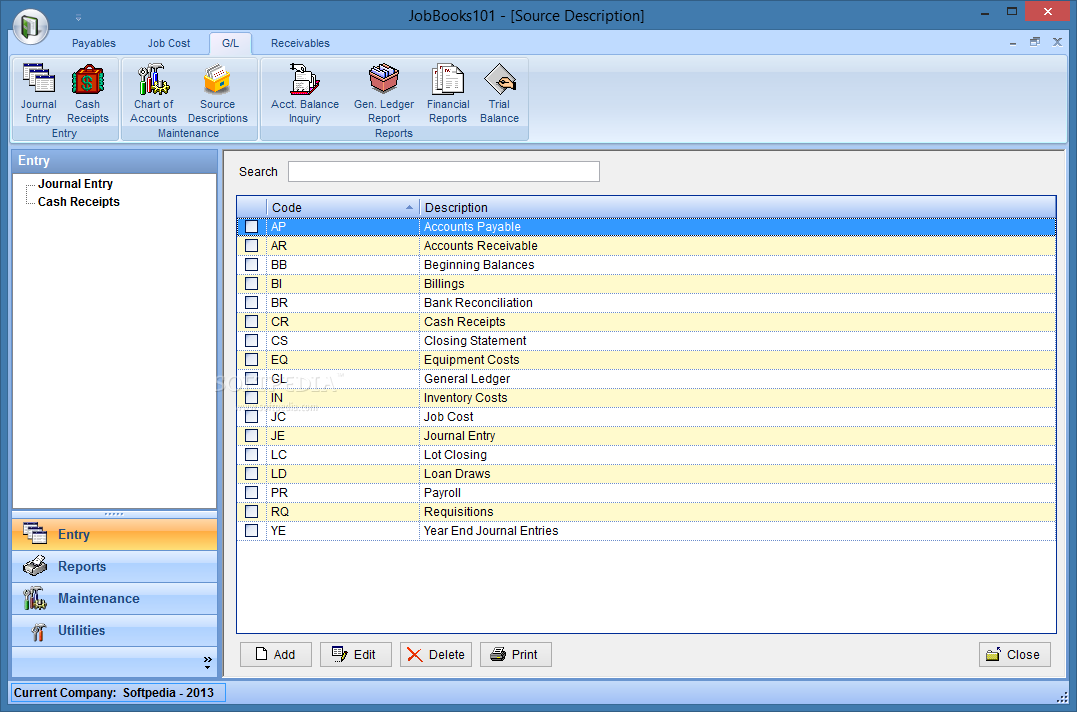Click the Close button at bottom right
The width and height of the screenshot is (1077, 712).
[x=1014, y=654]
